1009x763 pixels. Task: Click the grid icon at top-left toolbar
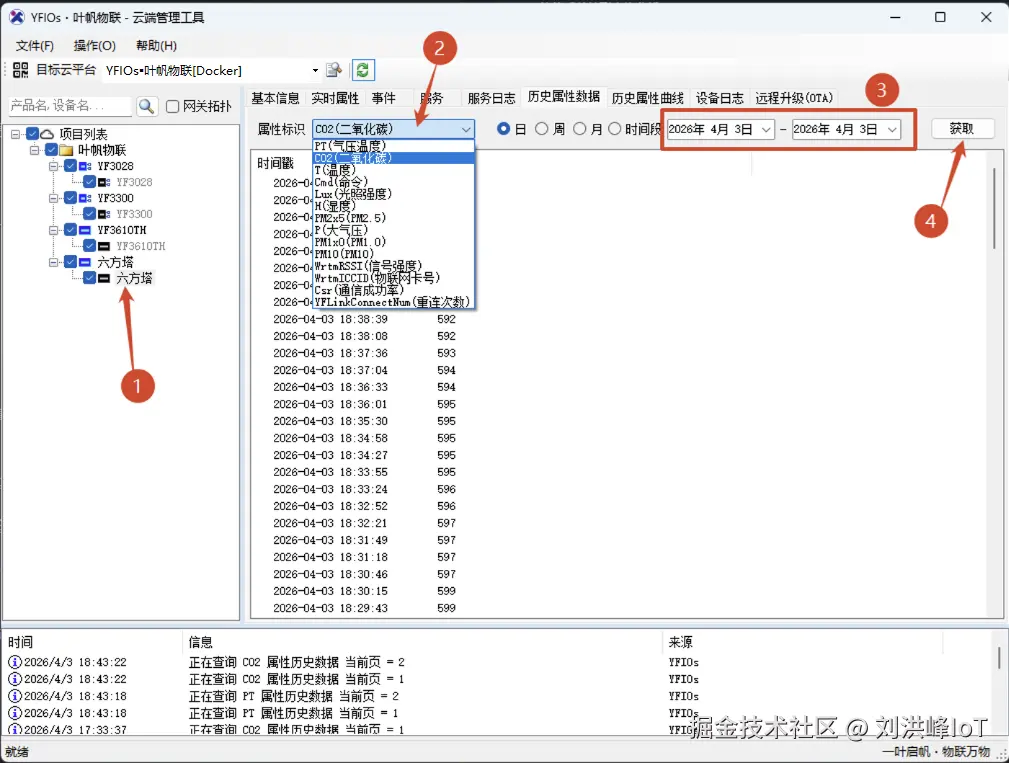[19, 71]
